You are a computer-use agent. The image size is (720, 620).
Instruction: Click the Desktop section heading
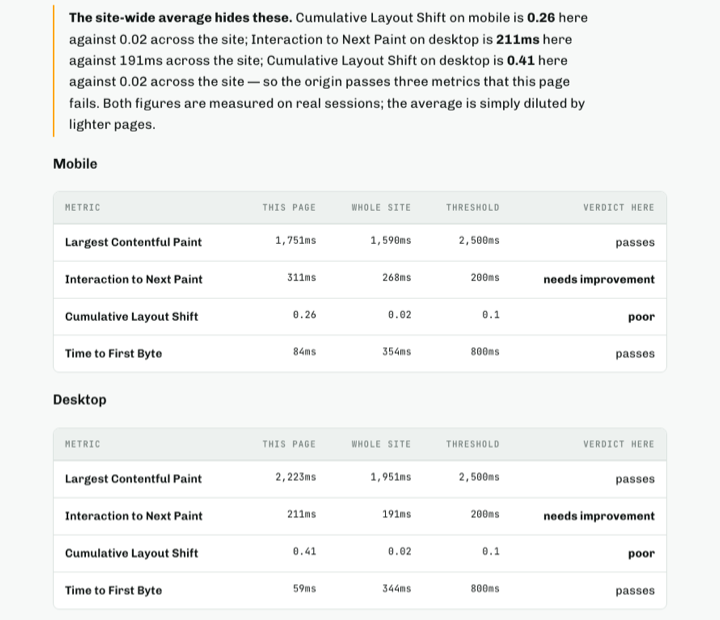[79, 400]
